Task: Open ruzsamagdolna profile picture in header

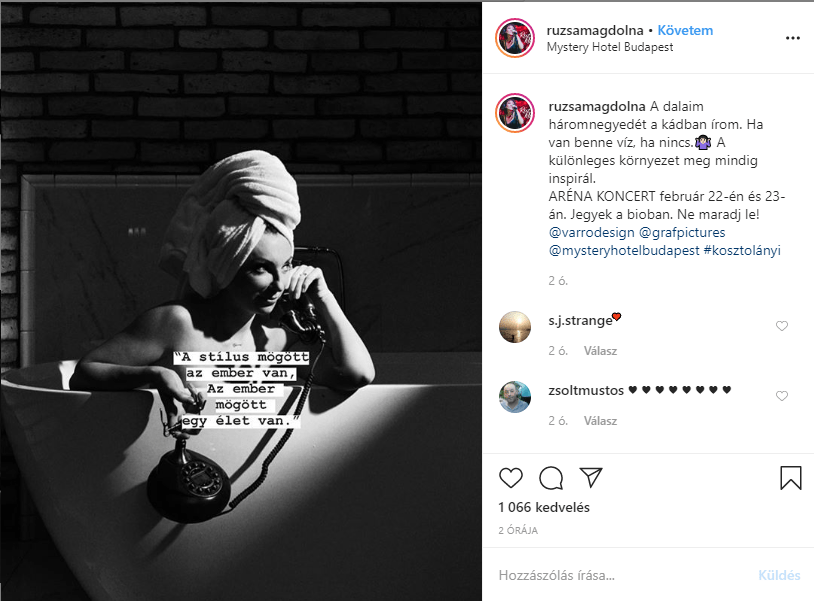Action: (x=515, y=38)
